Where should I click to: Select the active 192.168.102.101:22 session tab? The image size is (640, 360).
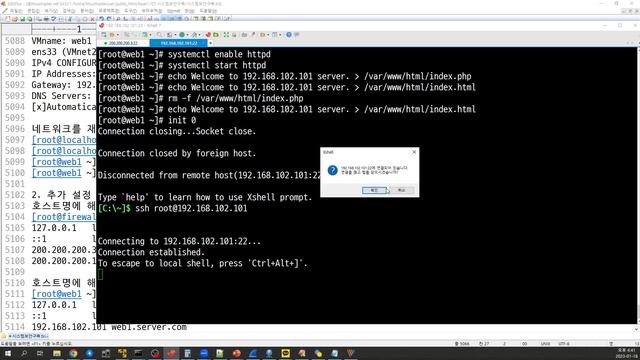(x=179, y=43)
